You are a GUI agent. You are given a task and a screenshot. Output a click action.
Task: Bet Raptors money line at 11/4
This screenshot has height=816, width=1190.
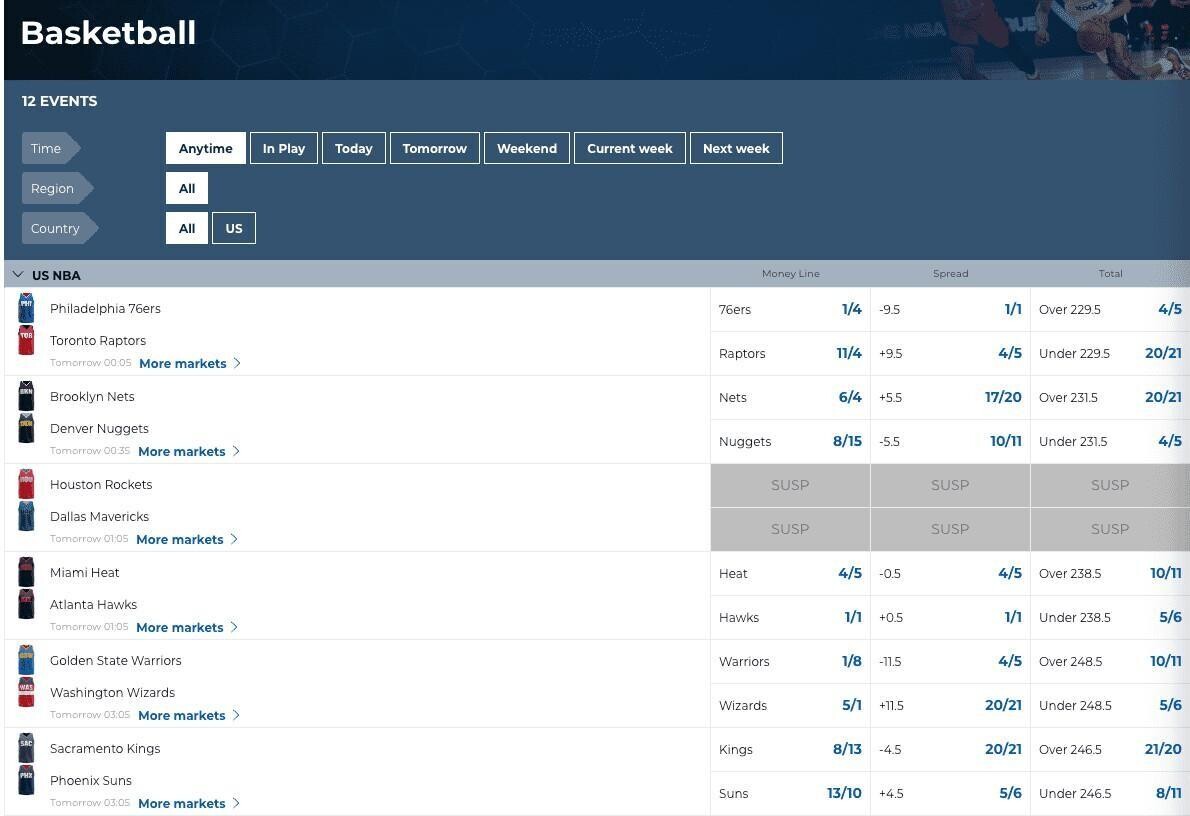(790, 354)
